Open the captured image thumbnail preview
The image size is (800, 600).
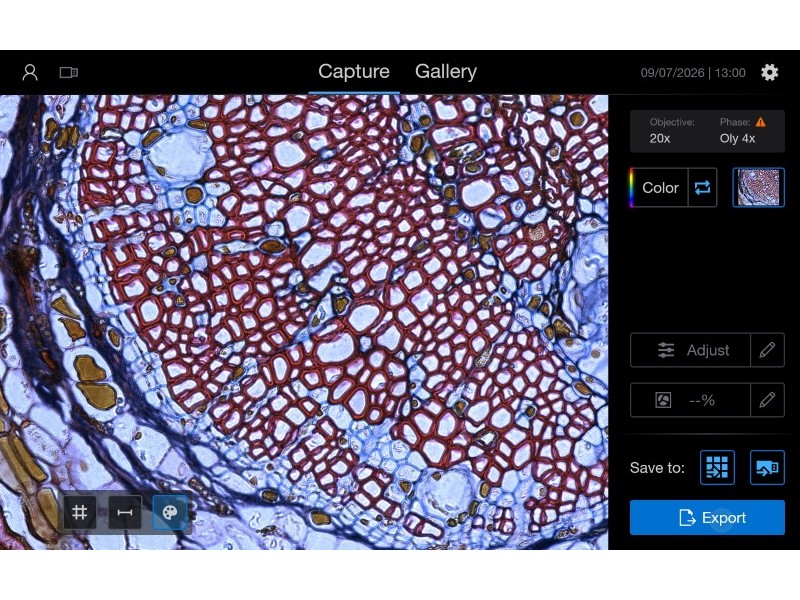pos(758,187)
